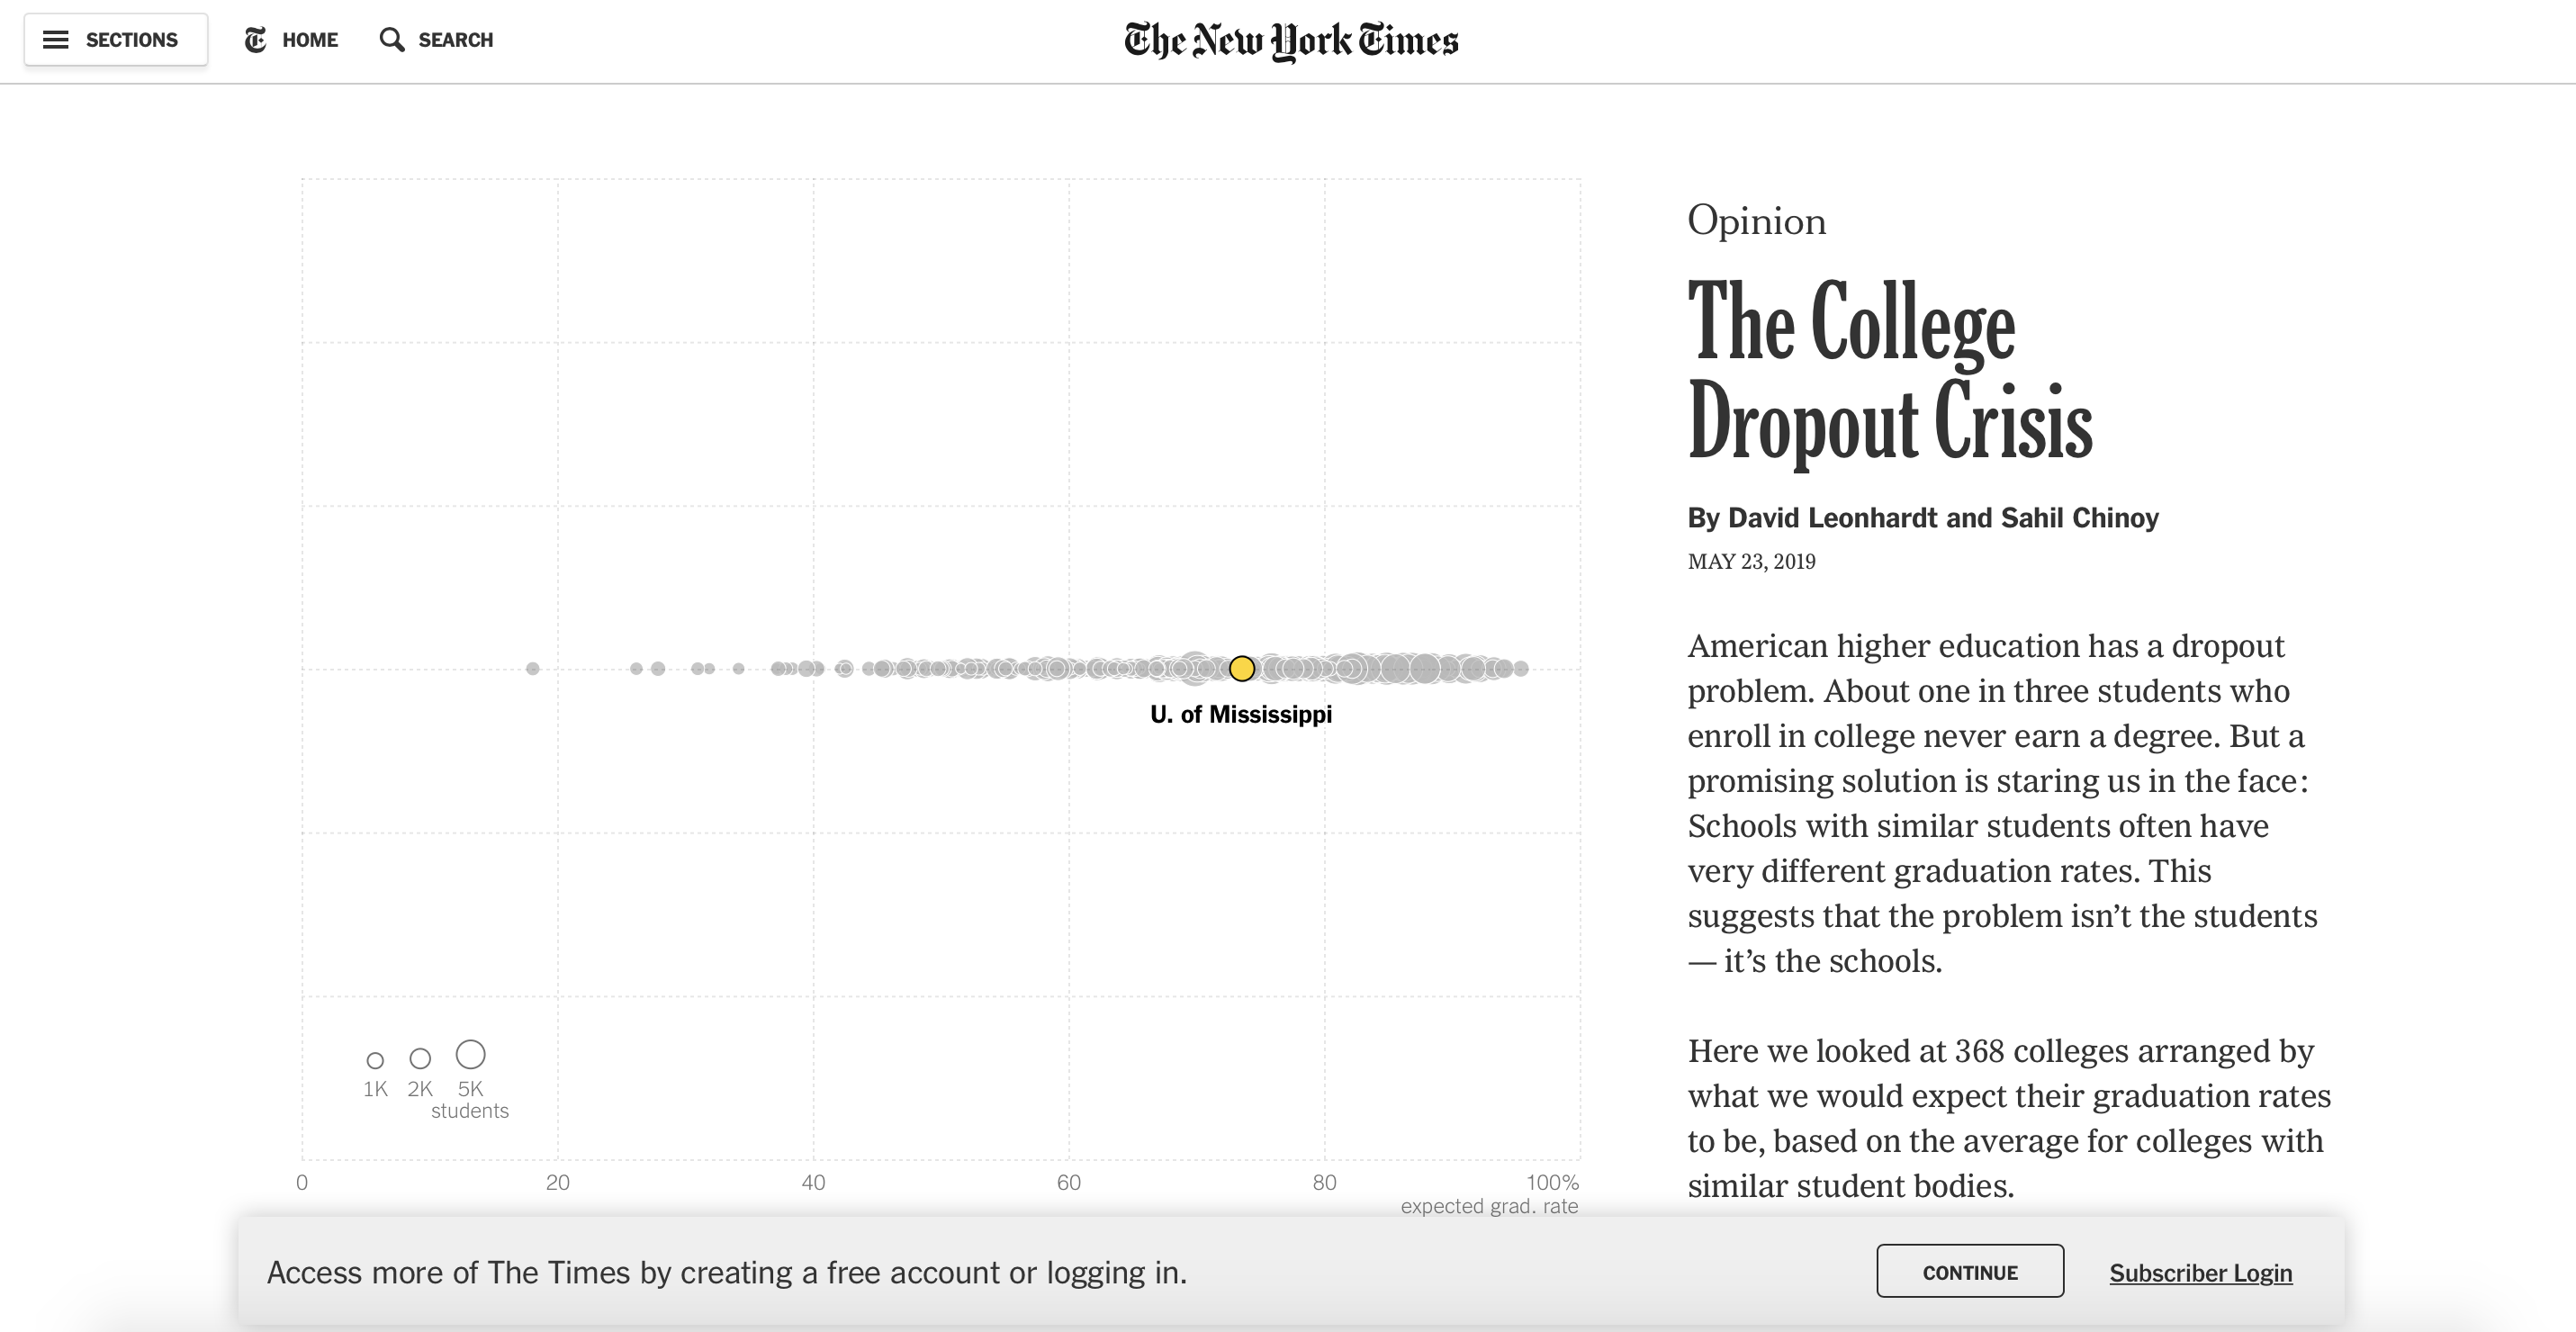
Task: Click the 2K students legend circle
Action: click(x=420, y=1058)
